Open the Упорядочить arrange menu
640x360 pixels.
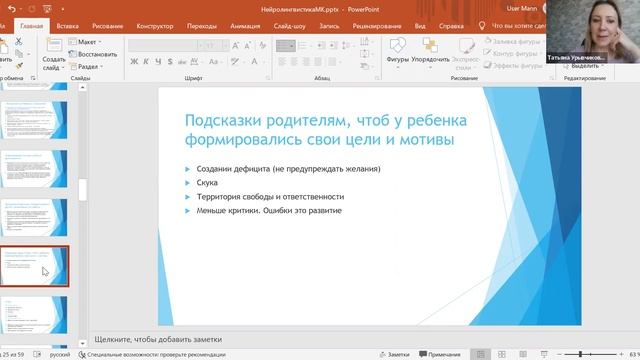(430, 52)
